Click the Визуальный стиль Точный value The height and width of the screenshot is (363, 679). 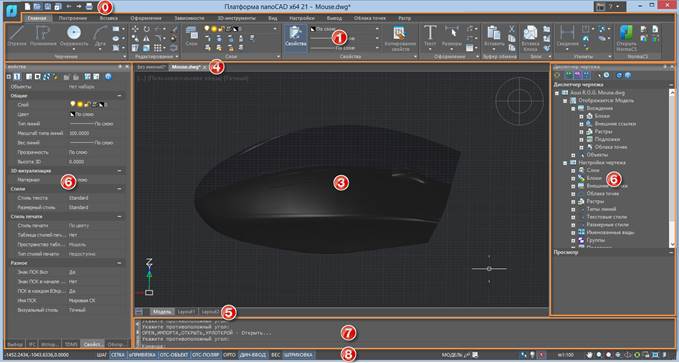tap(77, 310)
